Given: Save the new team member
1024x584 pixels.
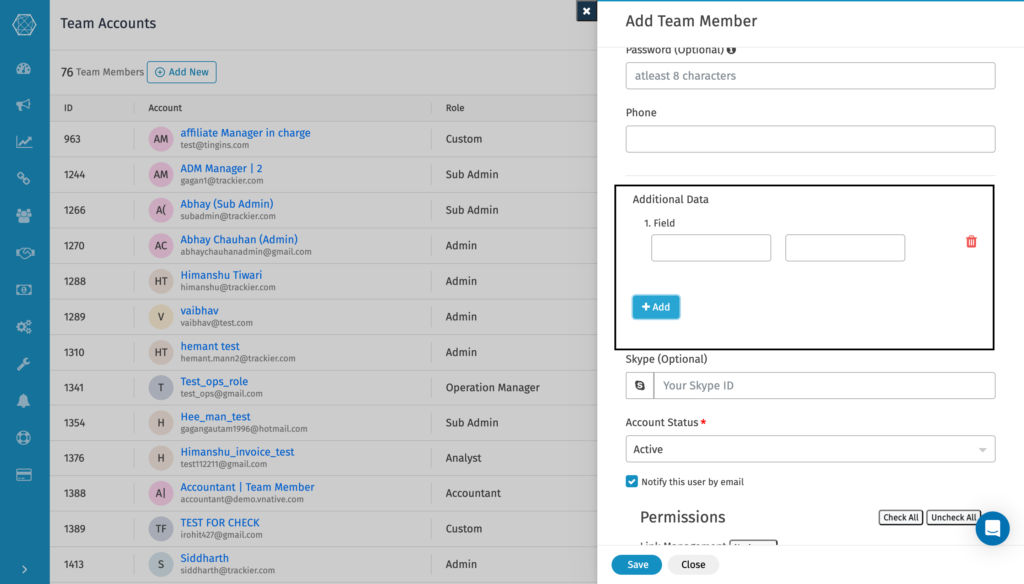Looking at the screenshot, I should point(636,564).
